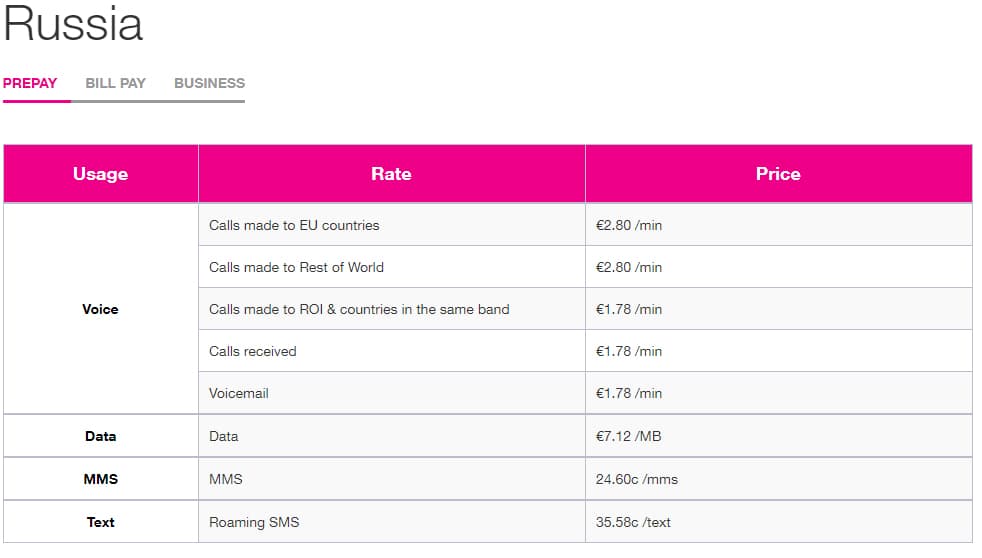982x558 pixels.
Task: Click the Voicemail price of €1.78 /min
Action: point(628,393)
